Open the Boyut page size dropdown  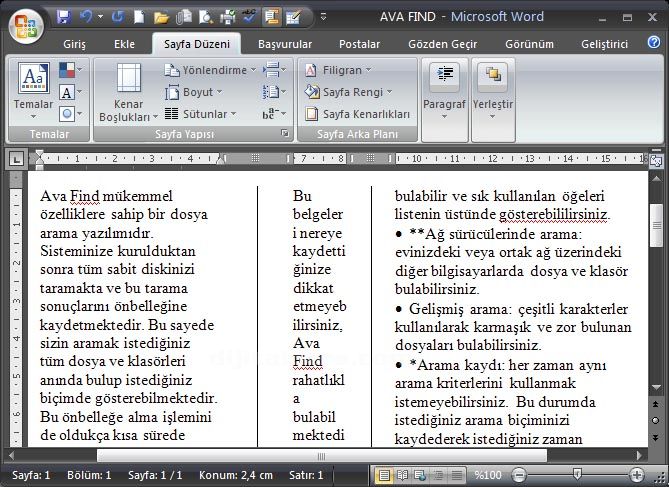(x=194, y=92)
